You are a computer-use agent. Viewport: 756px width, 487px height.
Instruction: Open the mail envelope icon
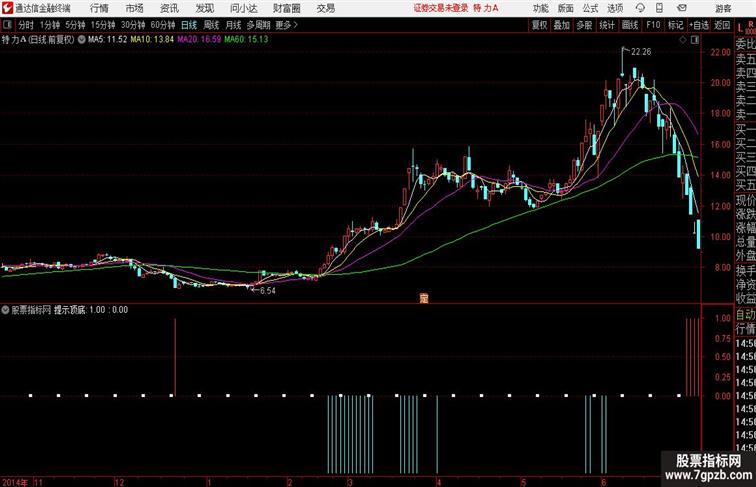click(x=682, y=8)
